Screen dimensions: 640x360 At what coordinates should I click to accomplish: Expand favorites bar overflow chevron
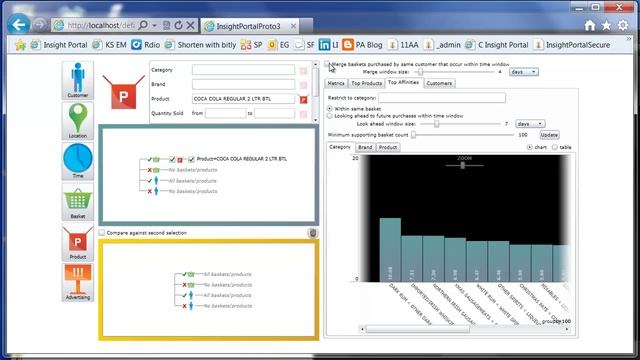coord(629,39)
